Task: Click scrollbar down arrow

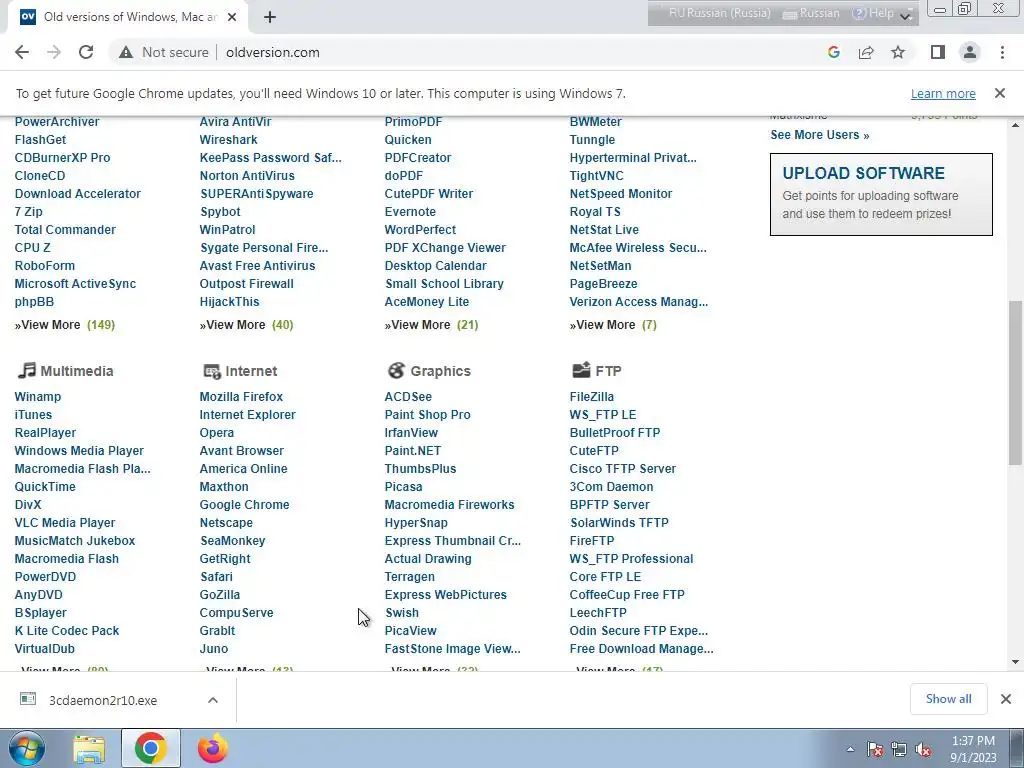Action: point(1015,662)
